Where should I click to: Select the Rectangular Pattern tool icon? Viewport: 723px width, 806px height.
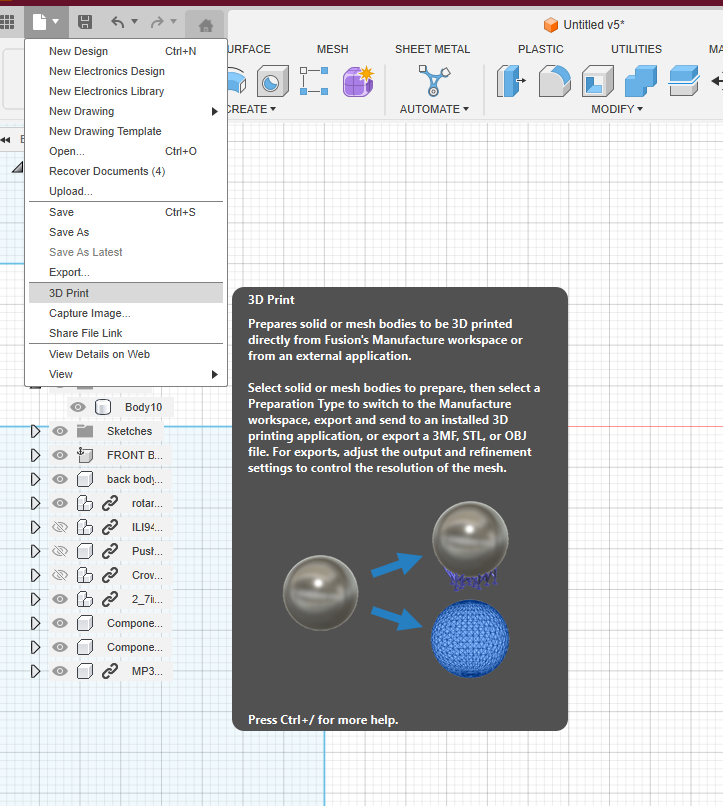(x=314, y=81)
